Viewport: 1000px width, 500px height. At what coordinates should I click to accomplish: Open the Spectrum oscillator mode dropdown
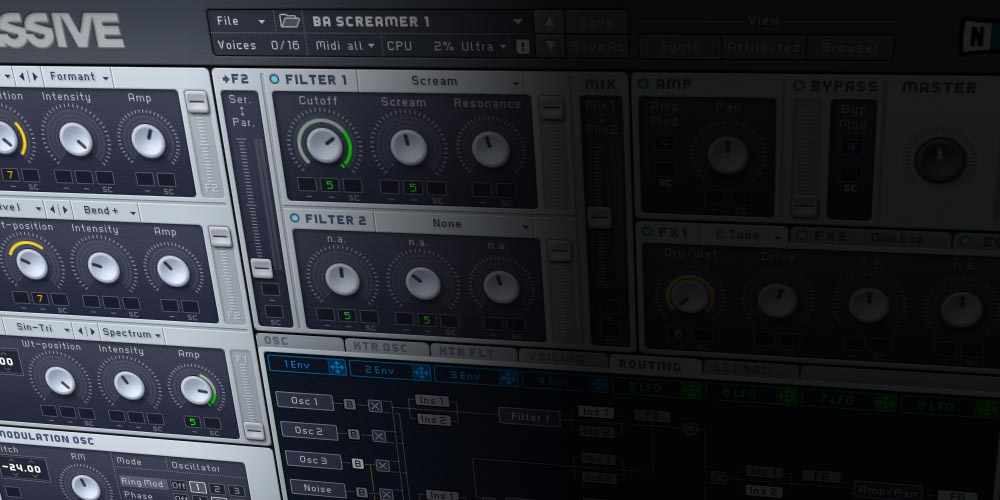[x=132, y=334]
